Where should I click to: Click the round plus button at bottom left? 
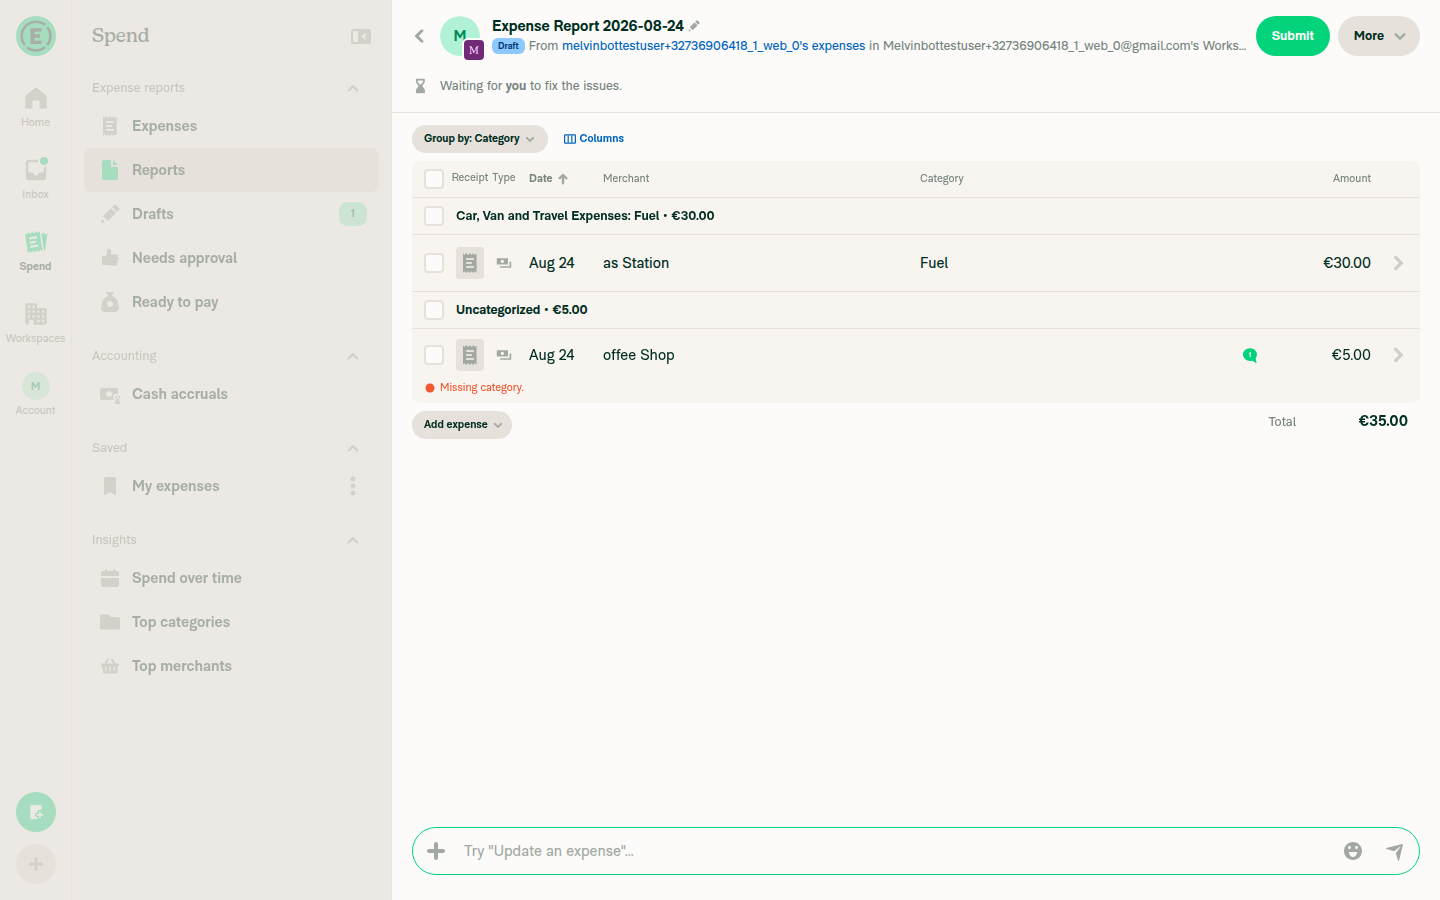pyautogui.click(x=36, y=864)
